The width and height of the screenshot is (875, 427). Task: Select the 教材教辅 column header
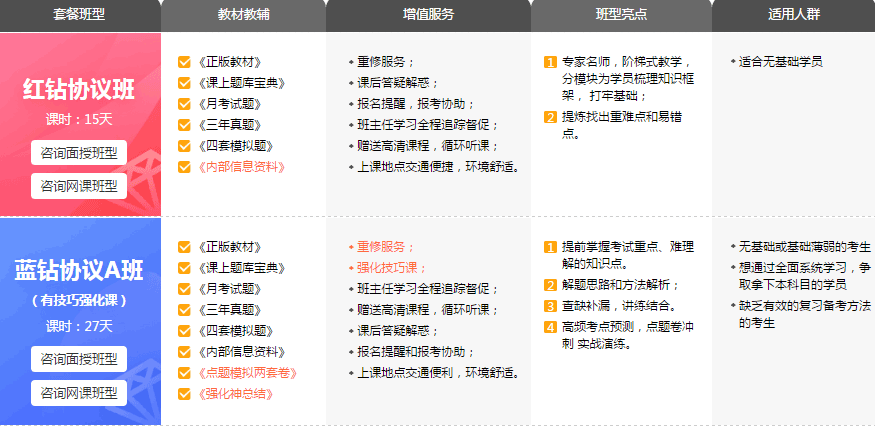243,15
